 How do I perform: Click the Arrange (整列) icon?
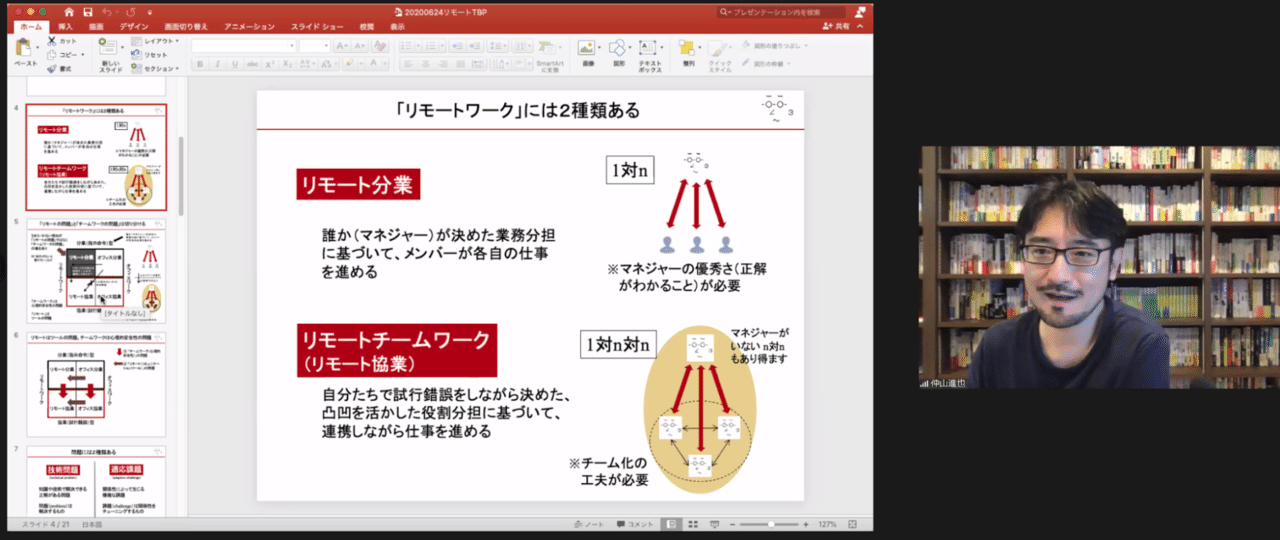687,48
